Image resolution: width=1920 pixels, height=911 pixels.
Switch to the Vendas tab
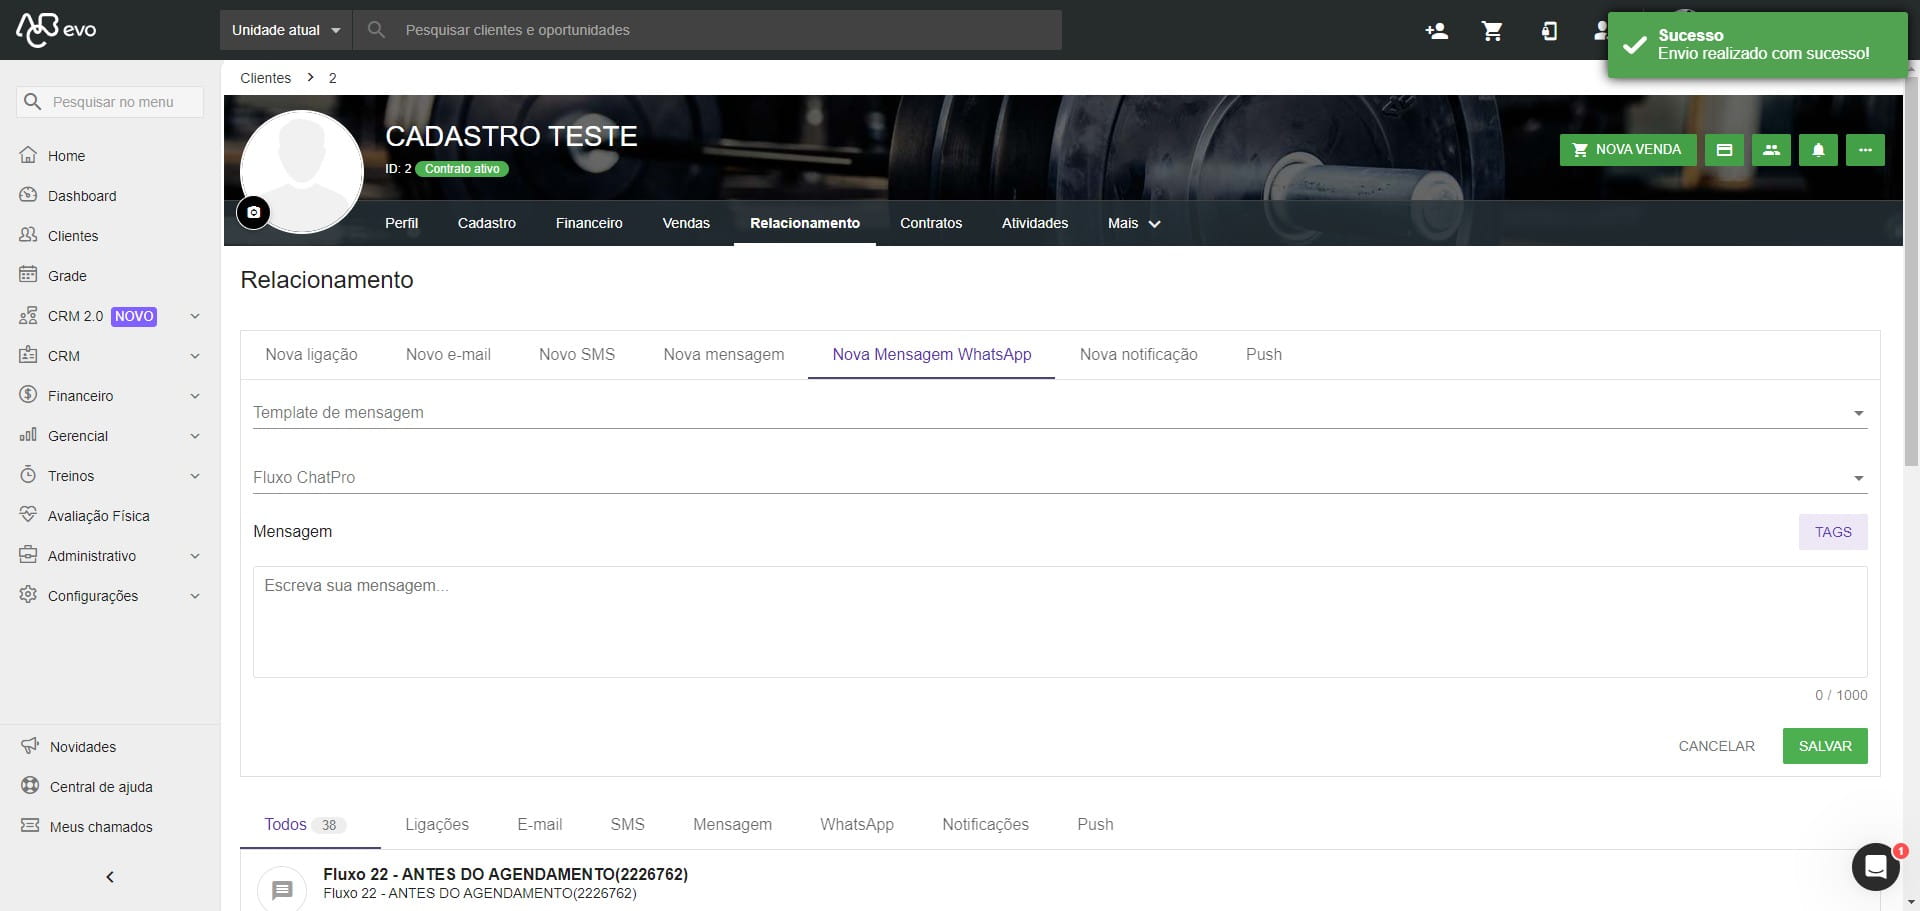[x=686, y=223]
